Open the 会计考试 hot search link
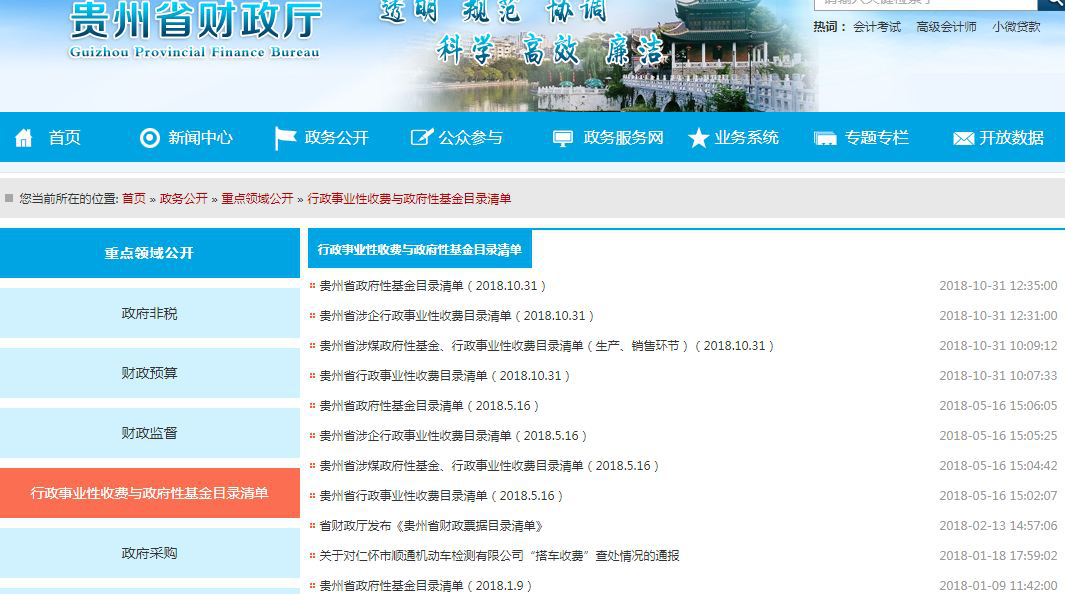 pos(877,27)
